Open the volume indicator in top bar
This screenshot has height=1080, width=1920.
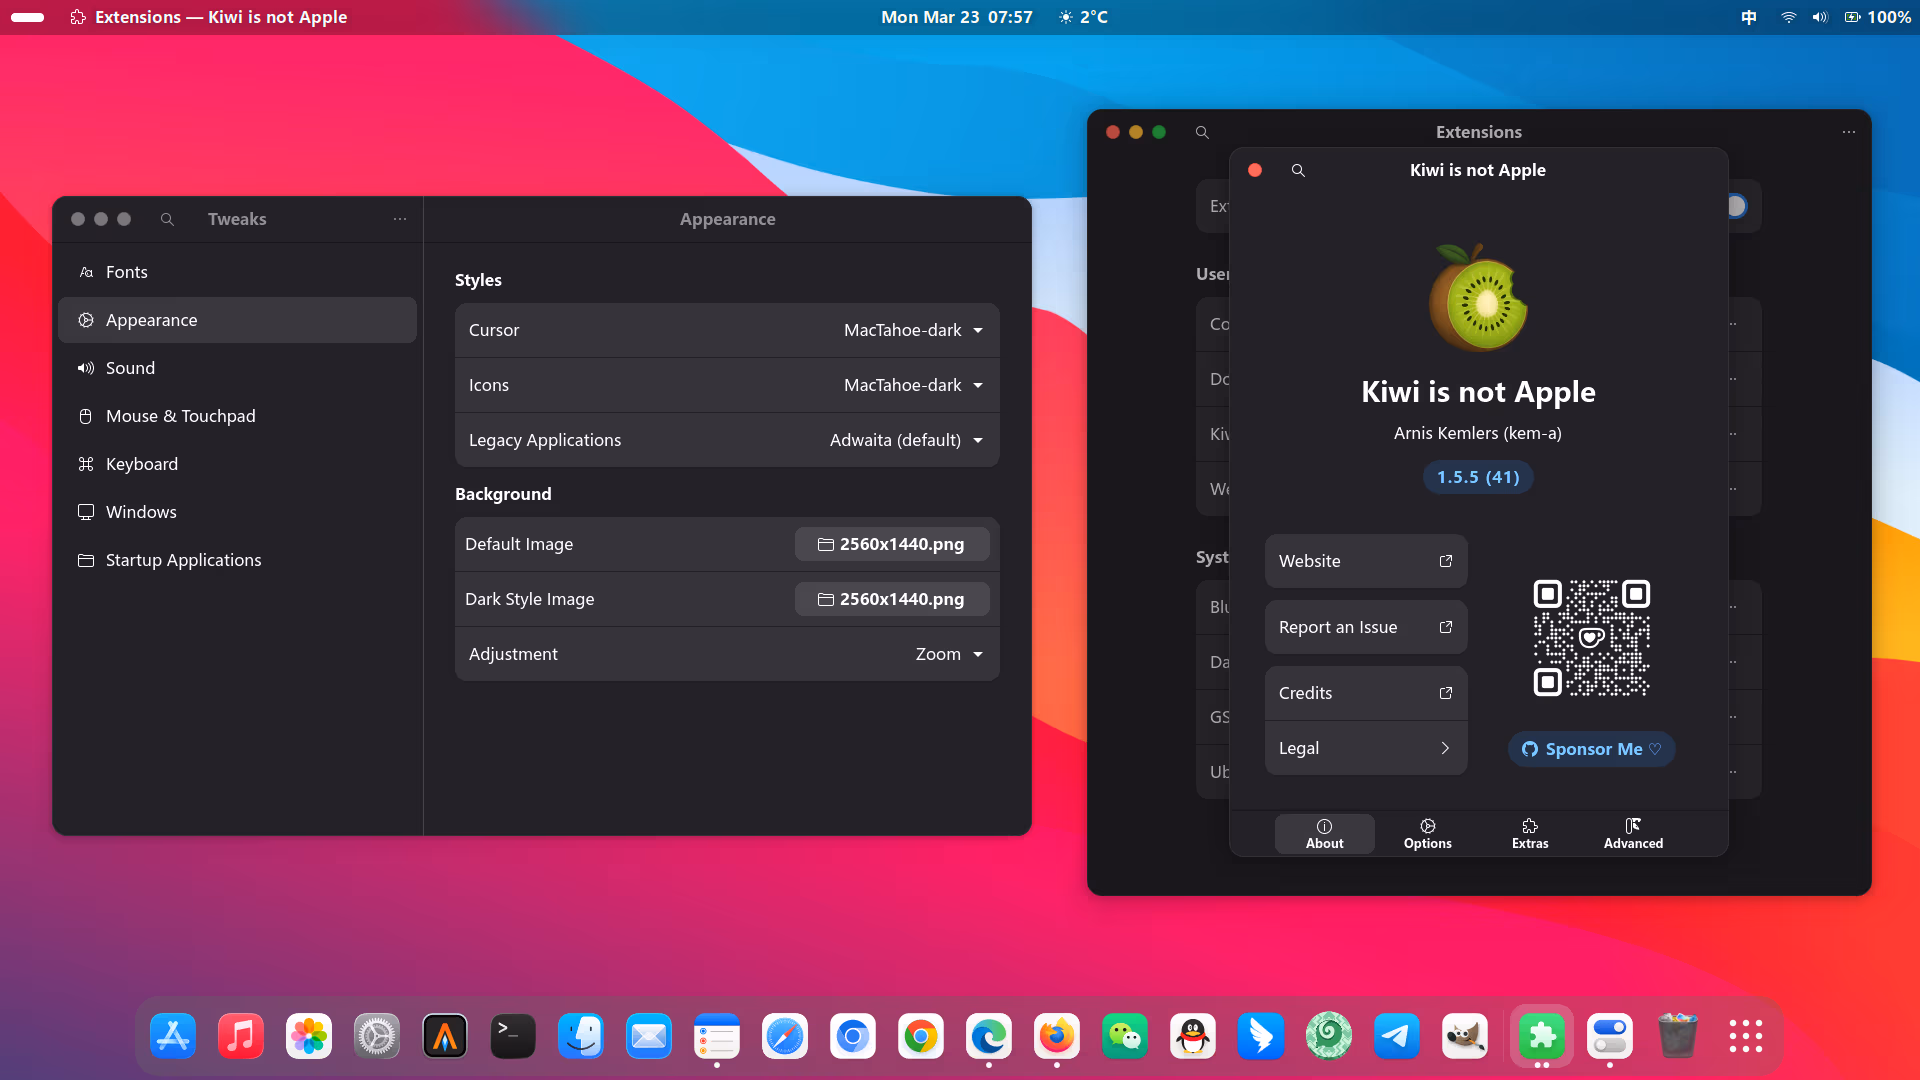coord(1820,17)
